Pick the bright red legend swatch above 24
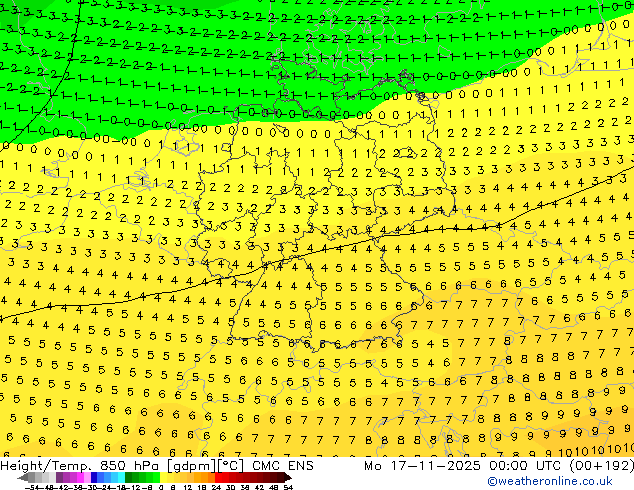Viewport: 634px width, 490px height. coord(218,477)
